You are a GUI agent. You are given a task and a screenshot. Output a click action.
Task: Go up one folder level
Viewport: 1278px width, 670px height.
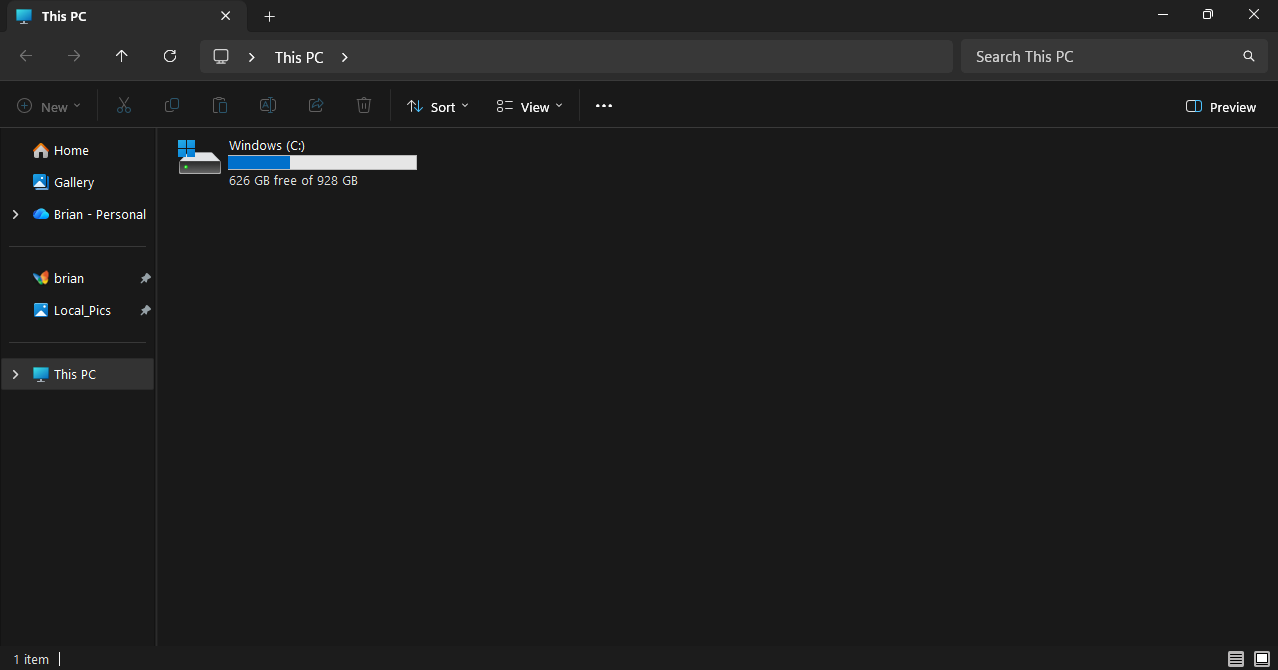click(122, 56)
